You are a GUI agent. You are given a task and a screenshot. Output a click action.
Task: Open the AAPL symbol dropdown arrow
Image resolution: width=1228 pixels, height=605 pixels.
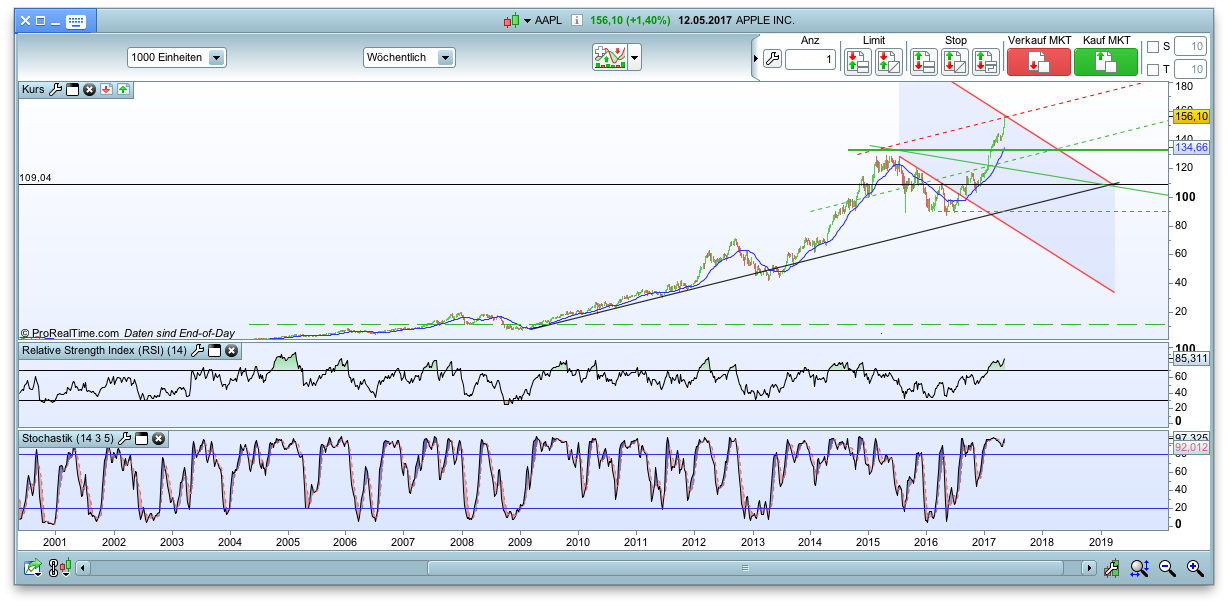click(527, 21)
